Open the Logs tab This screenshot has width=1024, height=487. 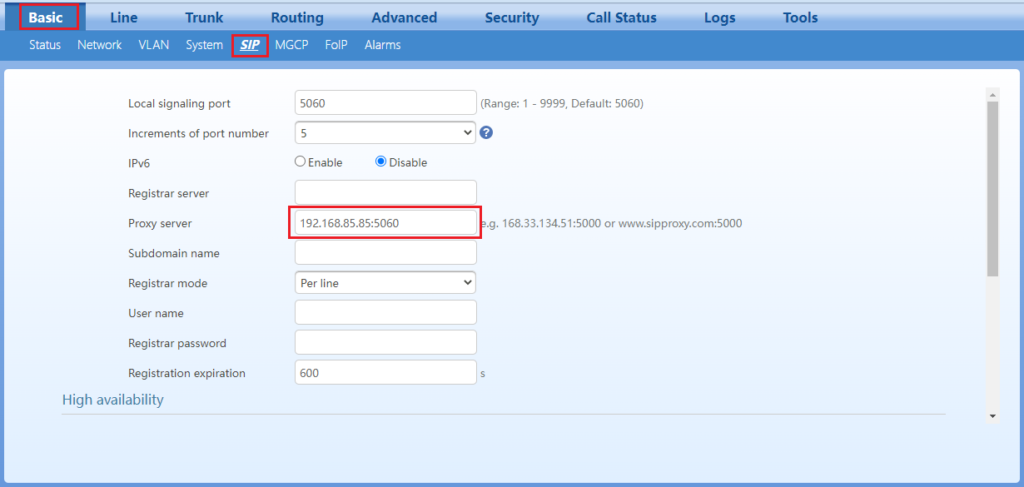[719, 17]
